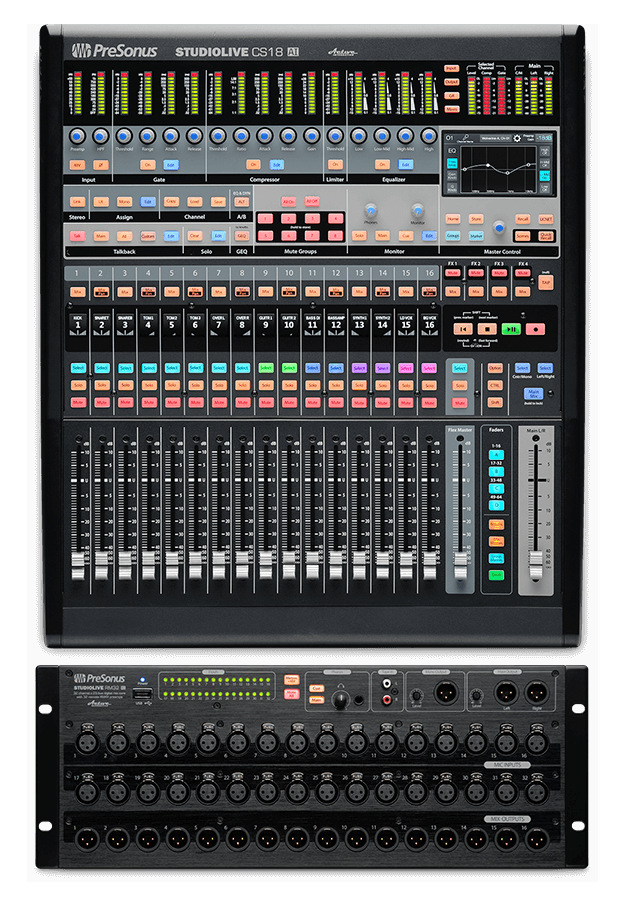
Task: Open the GEQ button
Action: pyautogui.click(x=241, y=236)
